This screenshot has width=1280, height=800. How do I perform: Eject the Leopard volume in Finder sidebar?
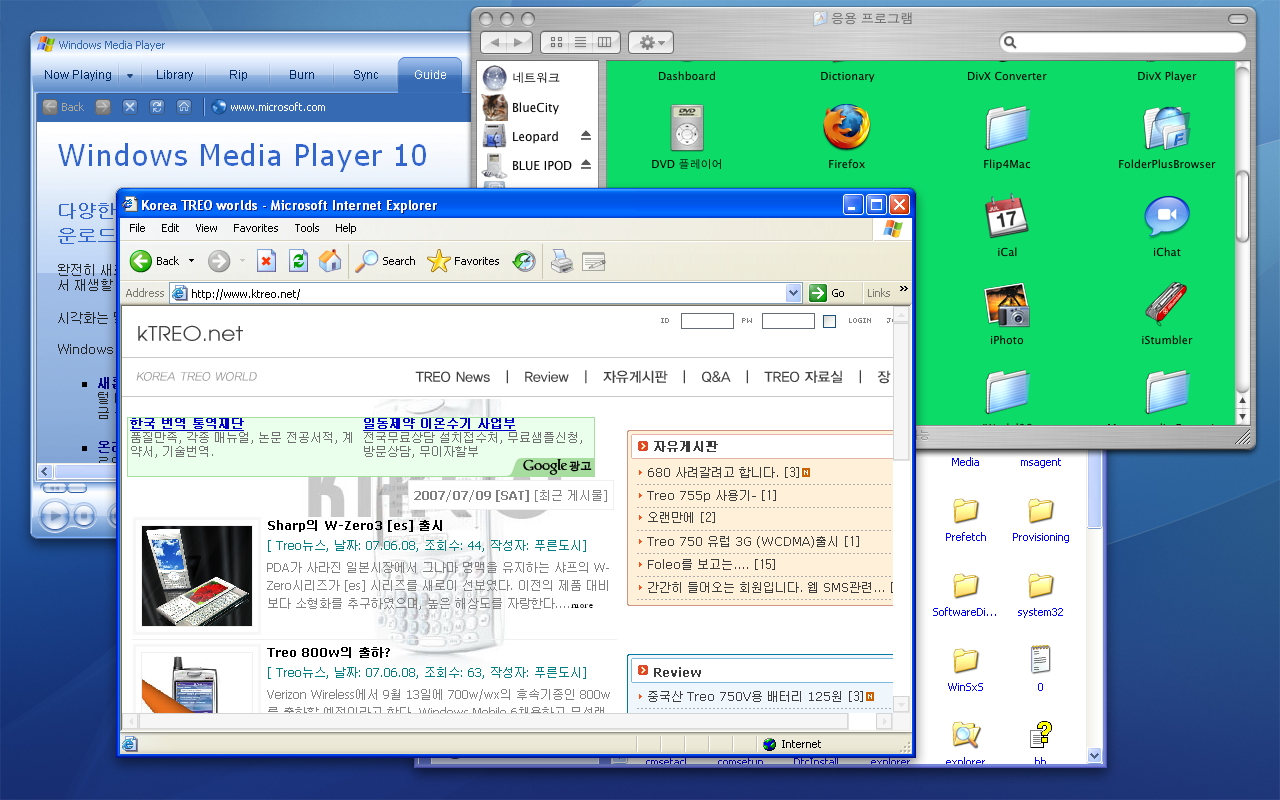[x=586, y=136]
